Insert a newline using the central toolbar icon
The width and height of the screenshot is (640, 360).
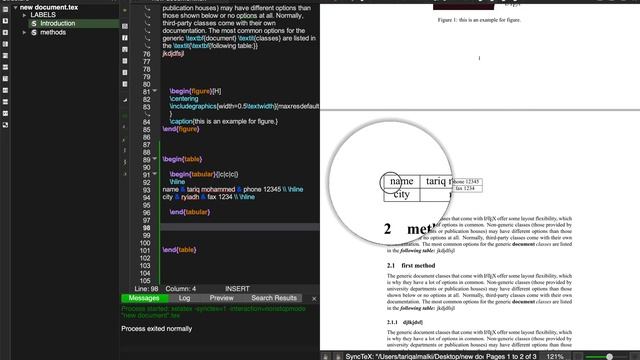coord(125,100)
